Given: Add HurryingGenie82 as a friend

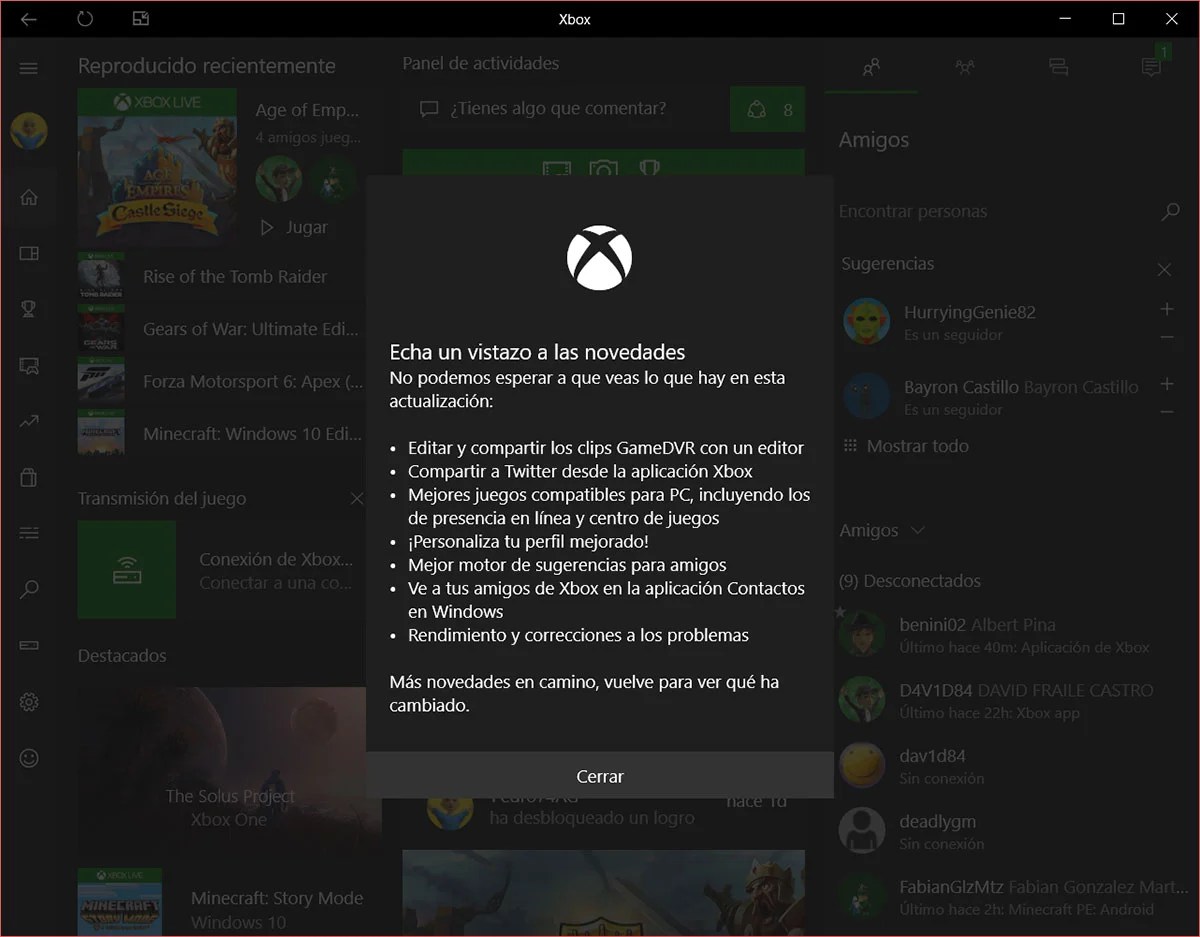Looking at the screenshot, I should (x=1167, y=310).
